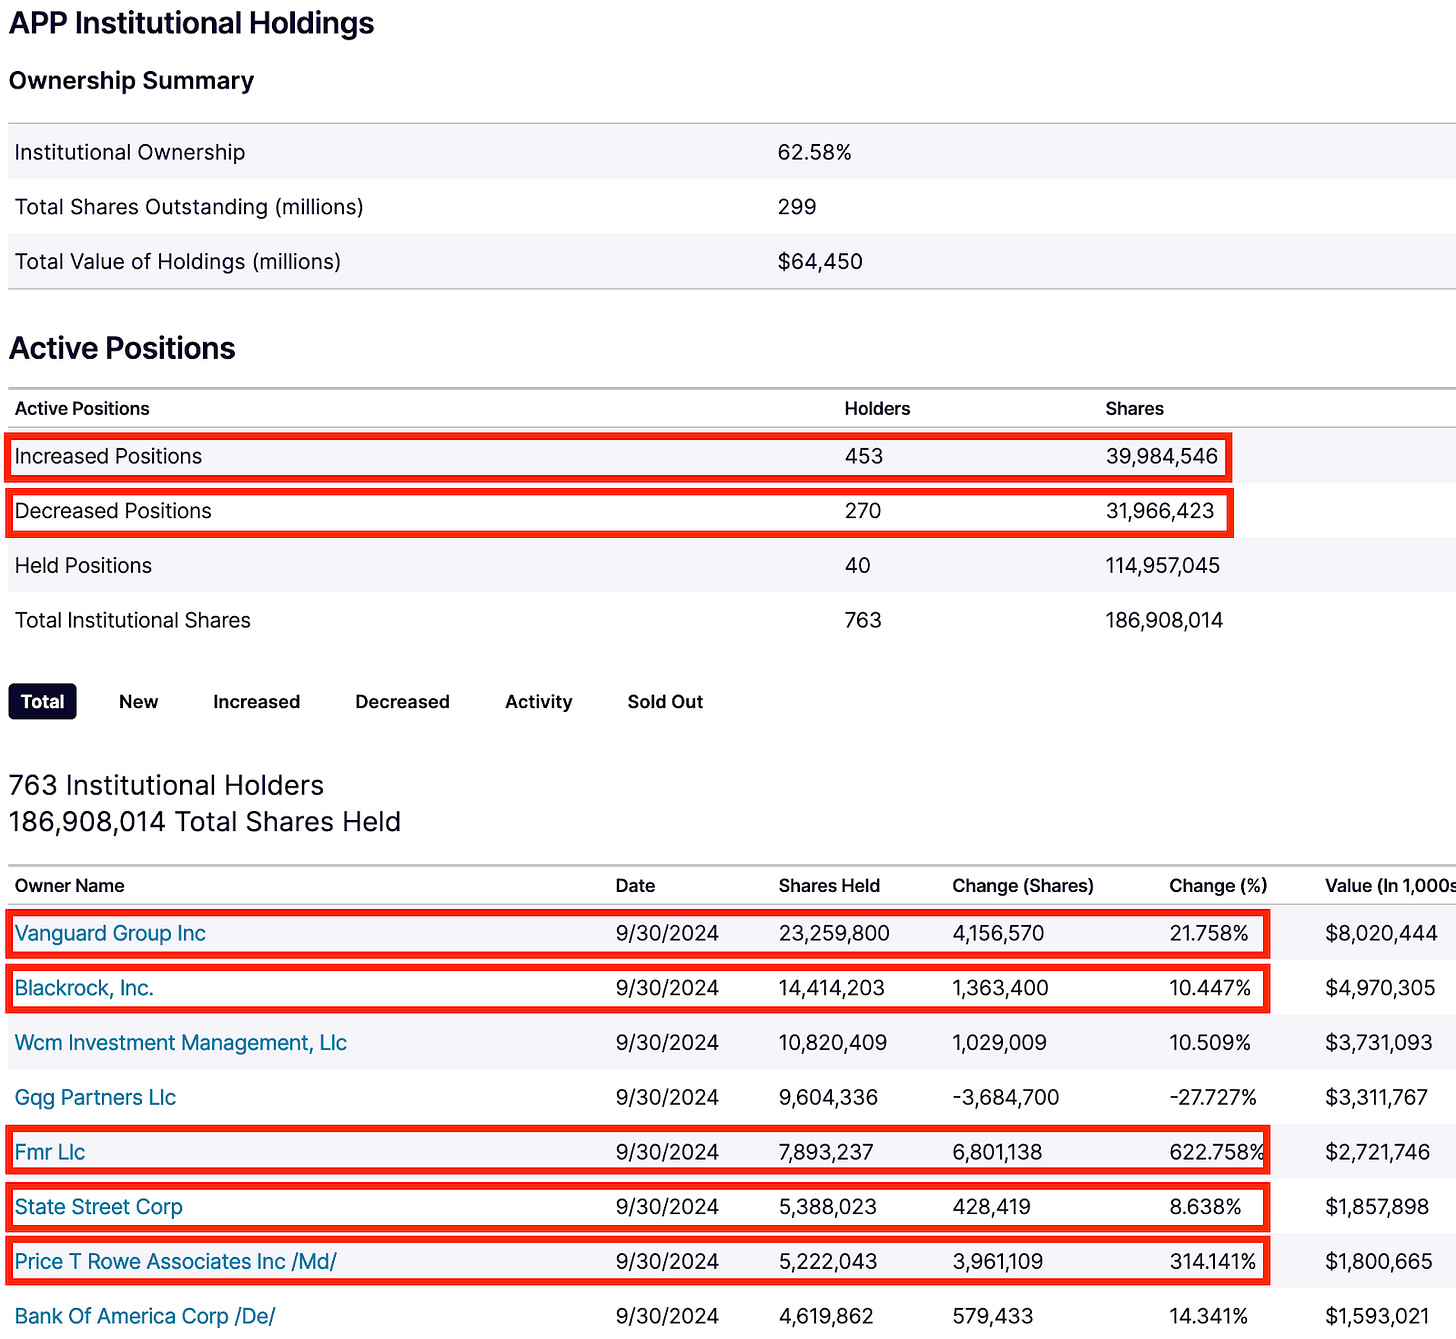Click the Held Positions row label
This screenshot has height=1339, width=1456.
(x=83, y=566)
